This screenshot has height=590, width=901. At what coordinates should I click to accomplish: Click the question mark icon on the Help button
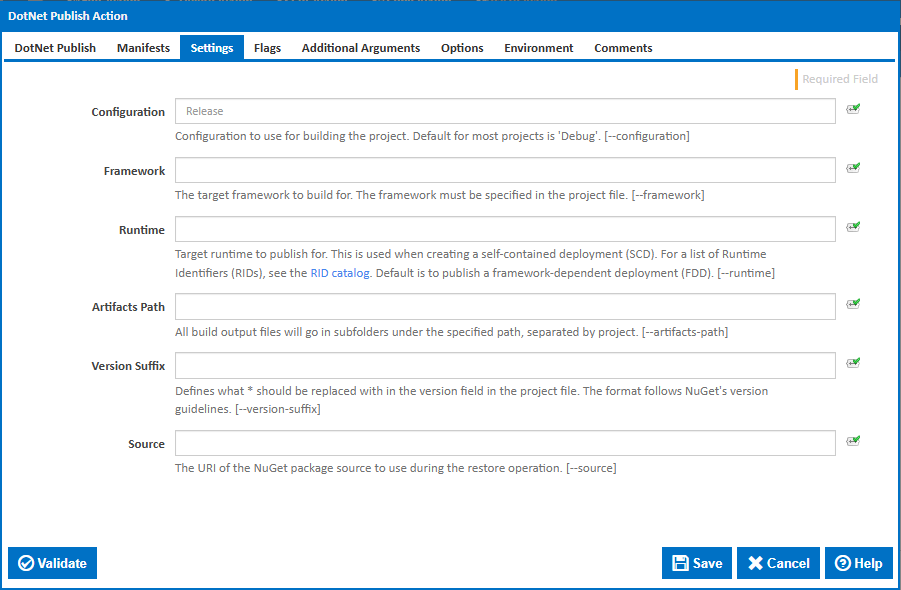pyautogui.click(x=841, y=563)
